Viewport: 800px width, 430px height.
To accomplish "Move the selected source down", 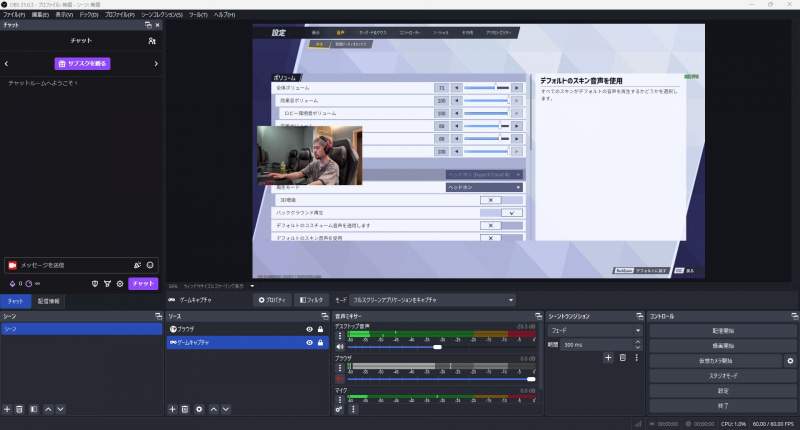I will pyautogui.click(x=226, y=409).
